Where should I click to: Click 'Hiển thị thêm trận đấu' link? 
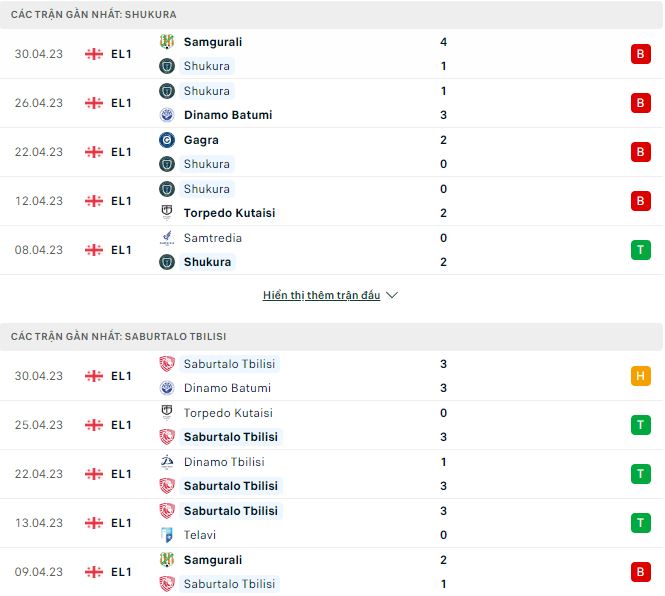321,296
